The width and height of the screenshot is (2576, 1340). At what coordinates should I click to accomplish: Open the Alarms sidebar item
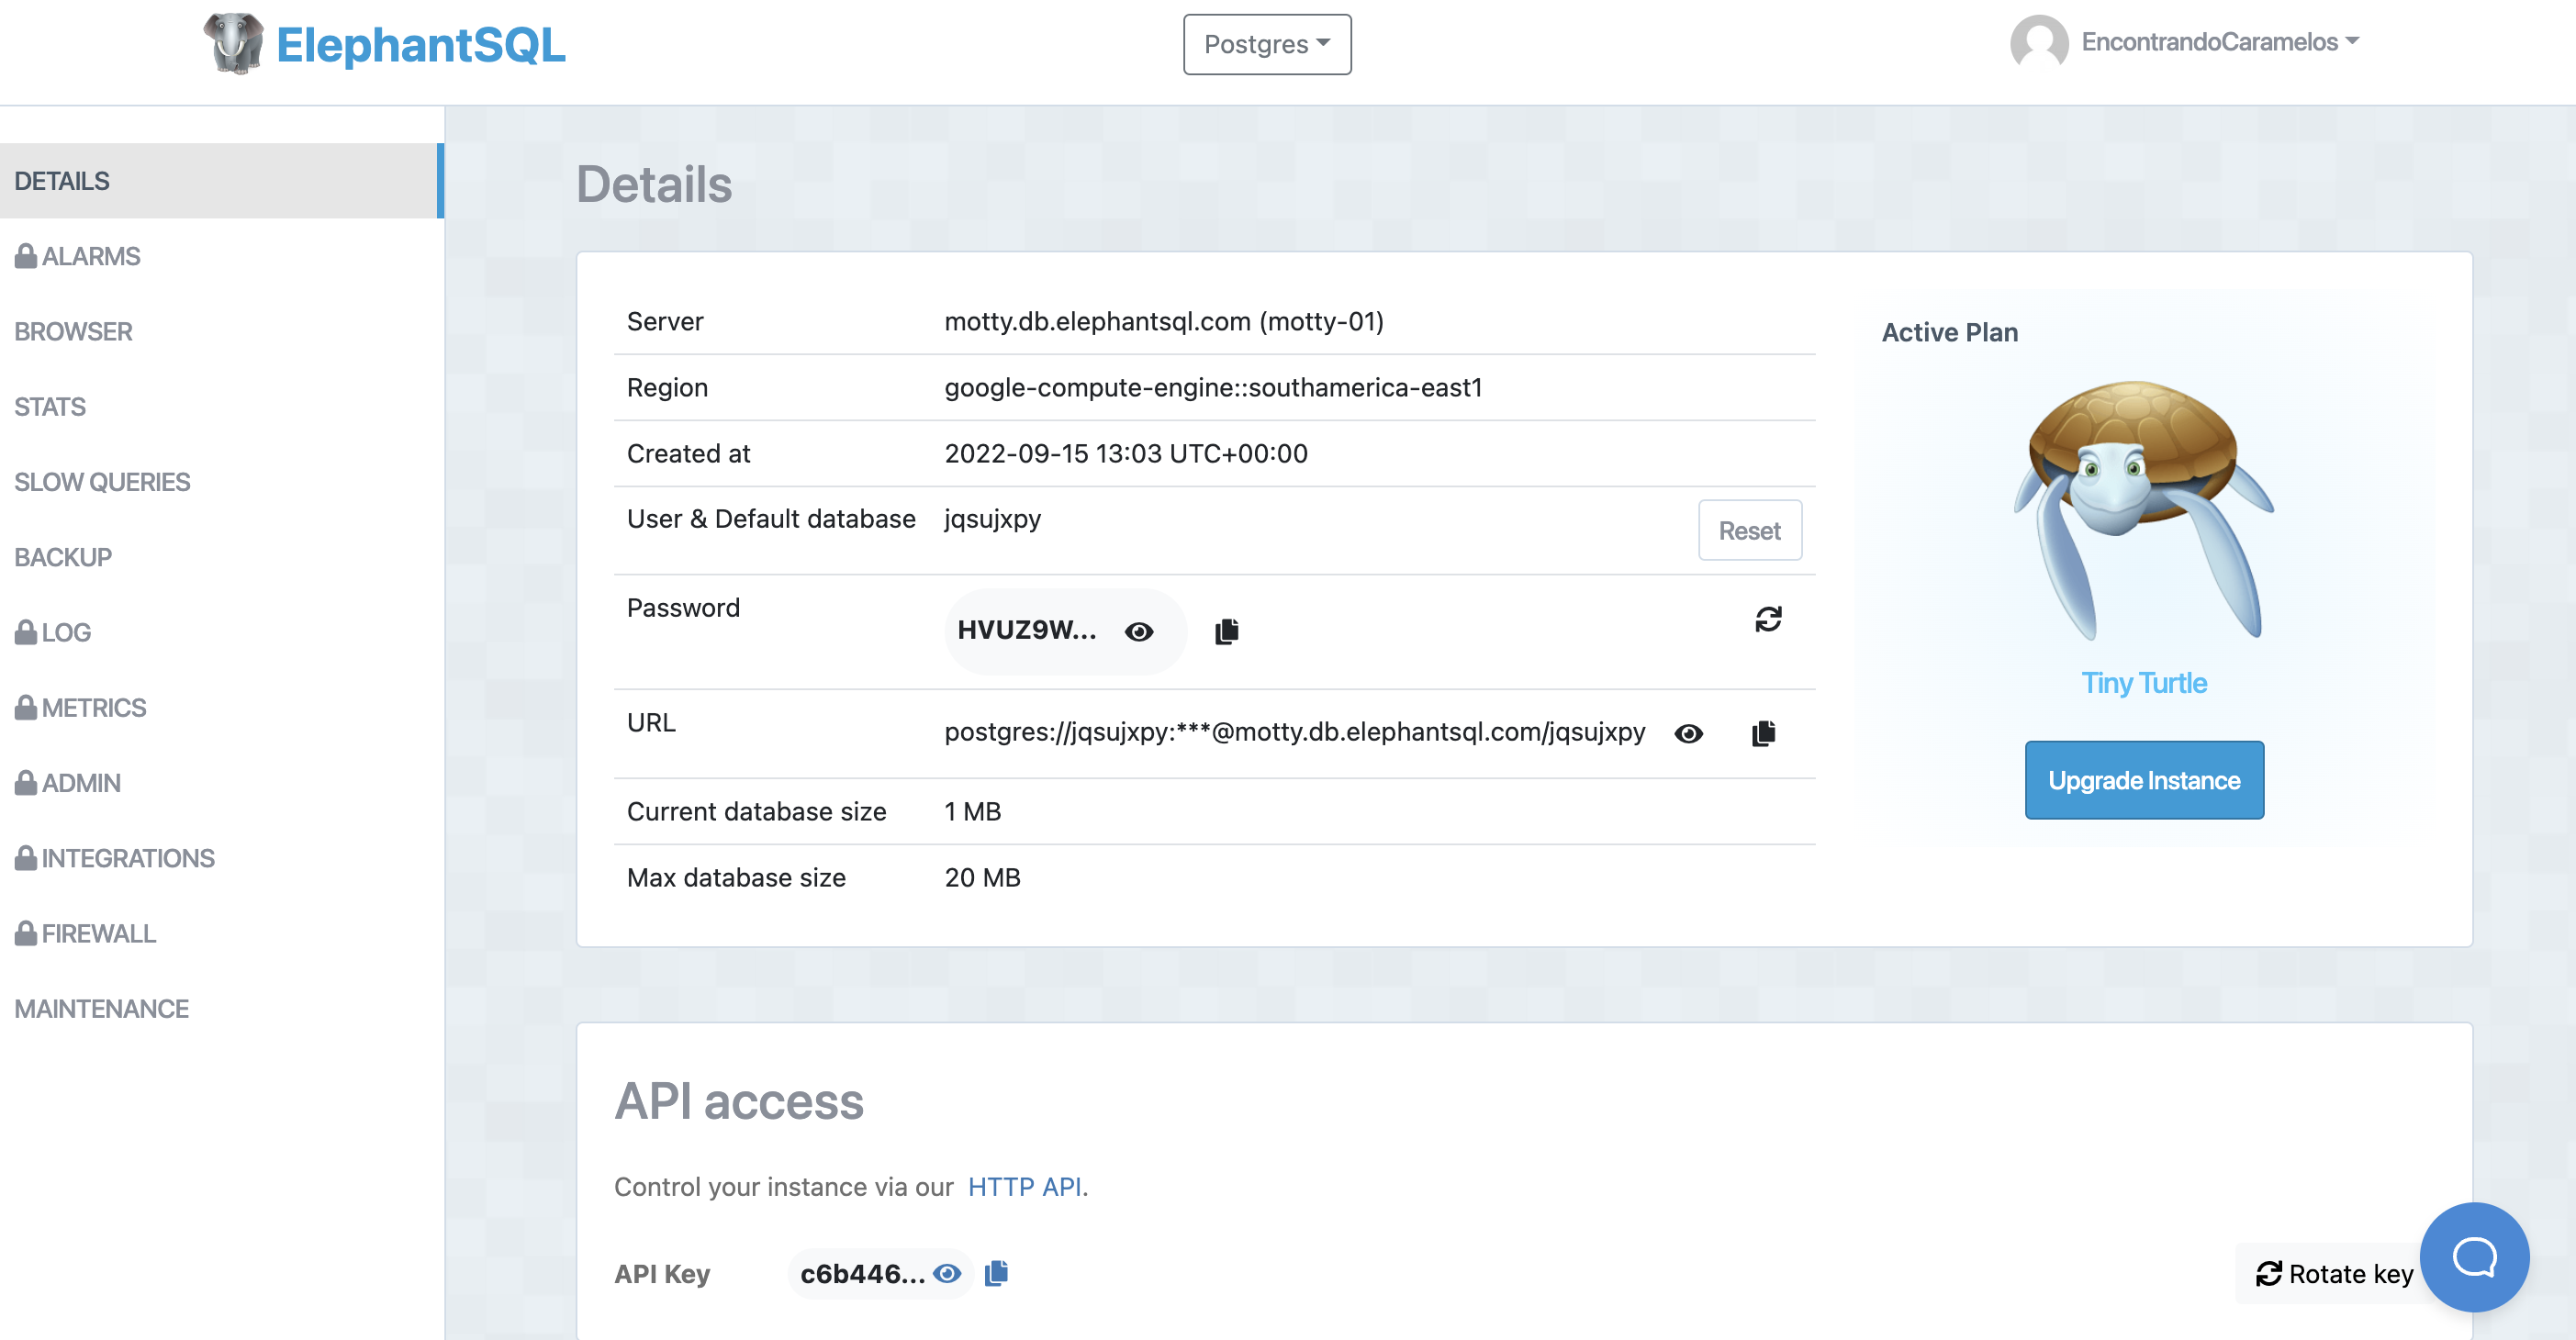point(90,256)
